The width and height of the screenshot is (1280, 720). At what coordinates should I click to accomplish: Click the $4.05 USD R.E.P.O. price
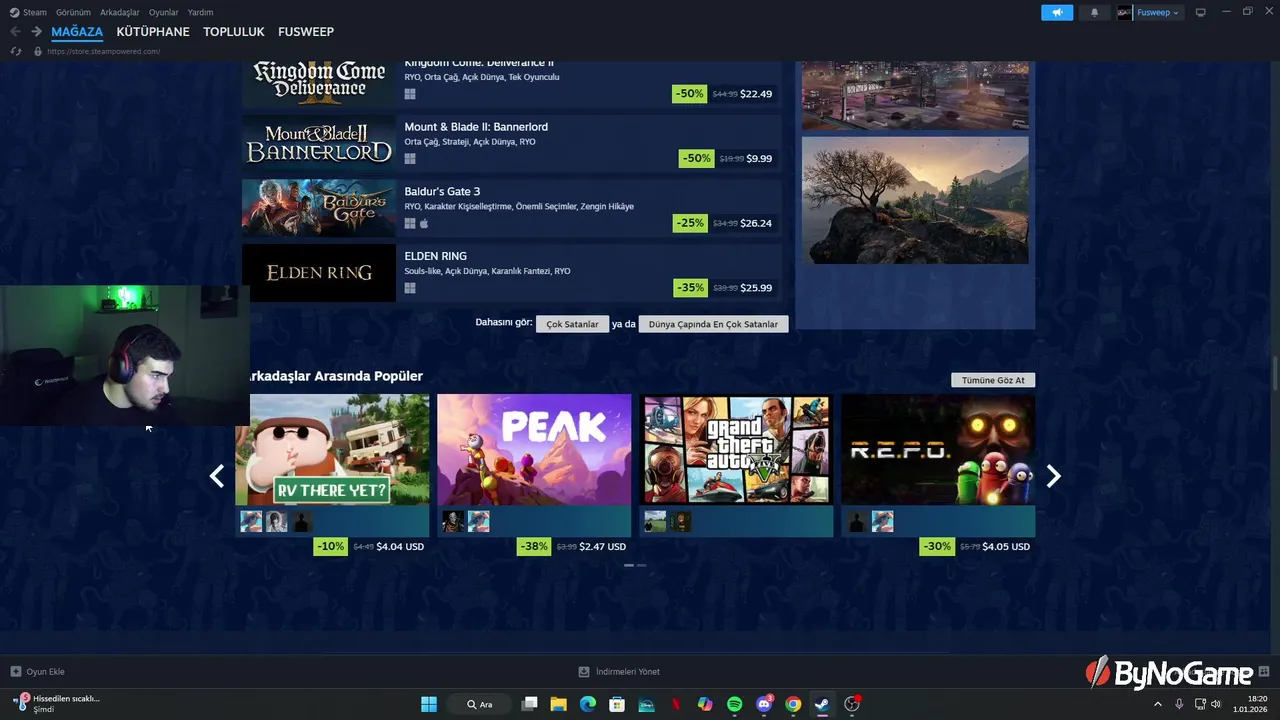pyautogui.click(x=1005, y=547)
